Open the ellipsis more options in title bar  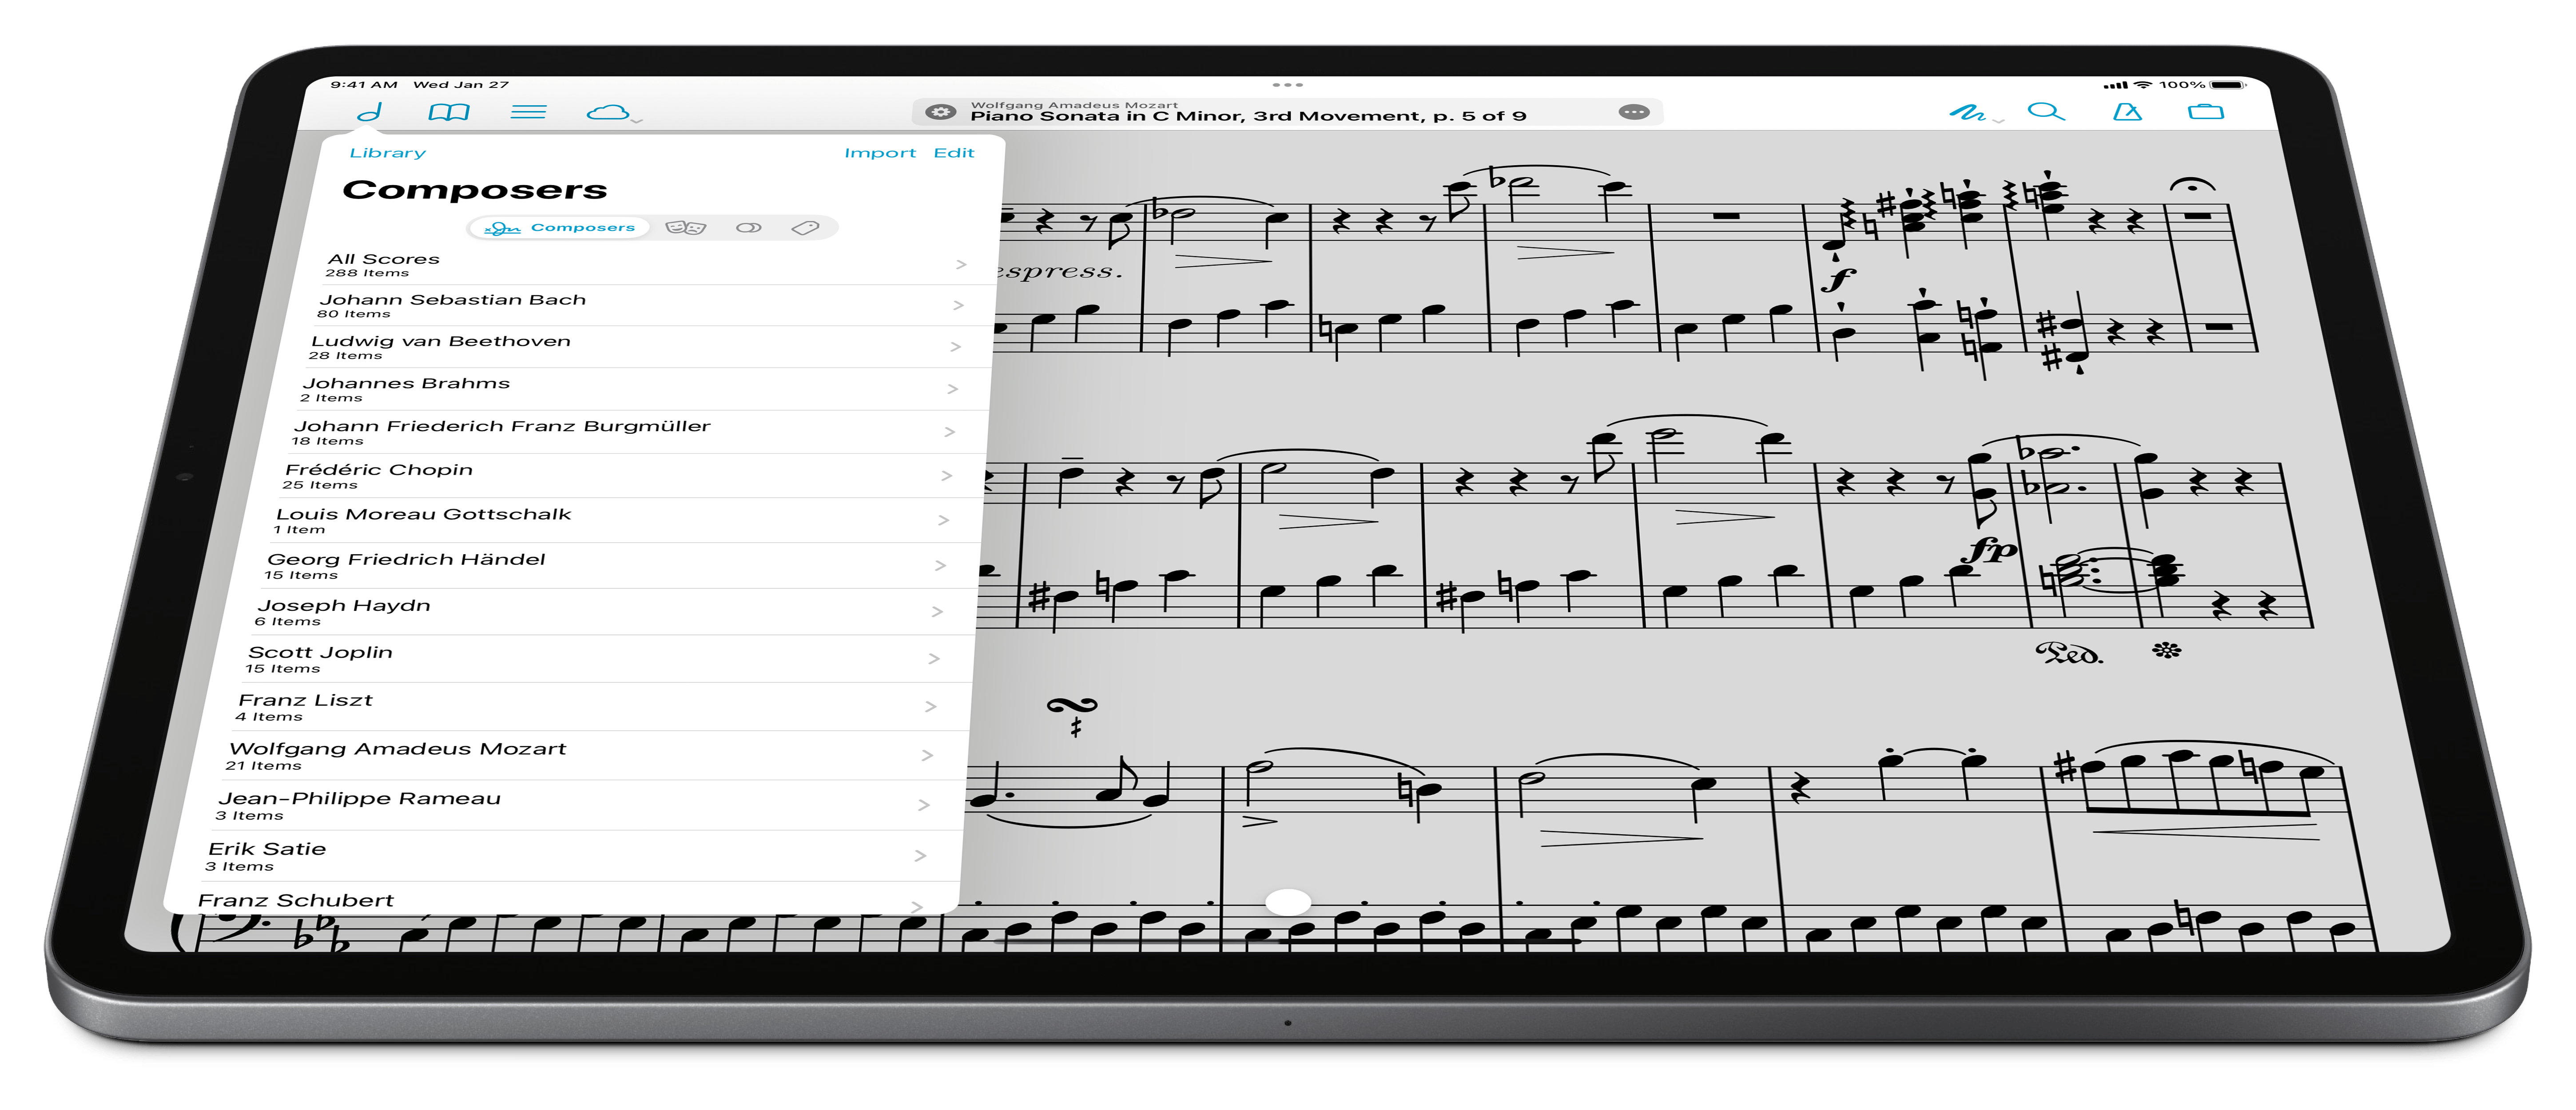pos(1634,112)
